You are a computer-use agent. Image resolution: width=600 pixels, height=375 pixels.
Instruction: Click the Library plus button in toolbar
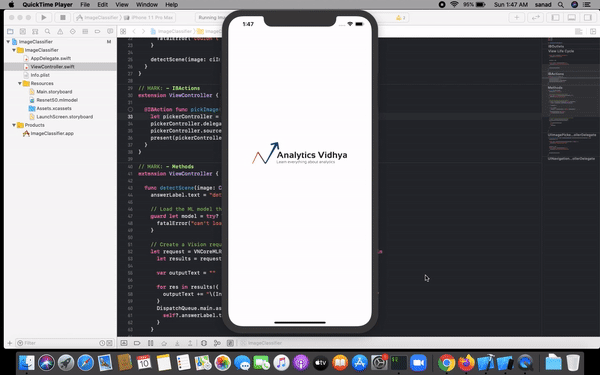(516, 17)
